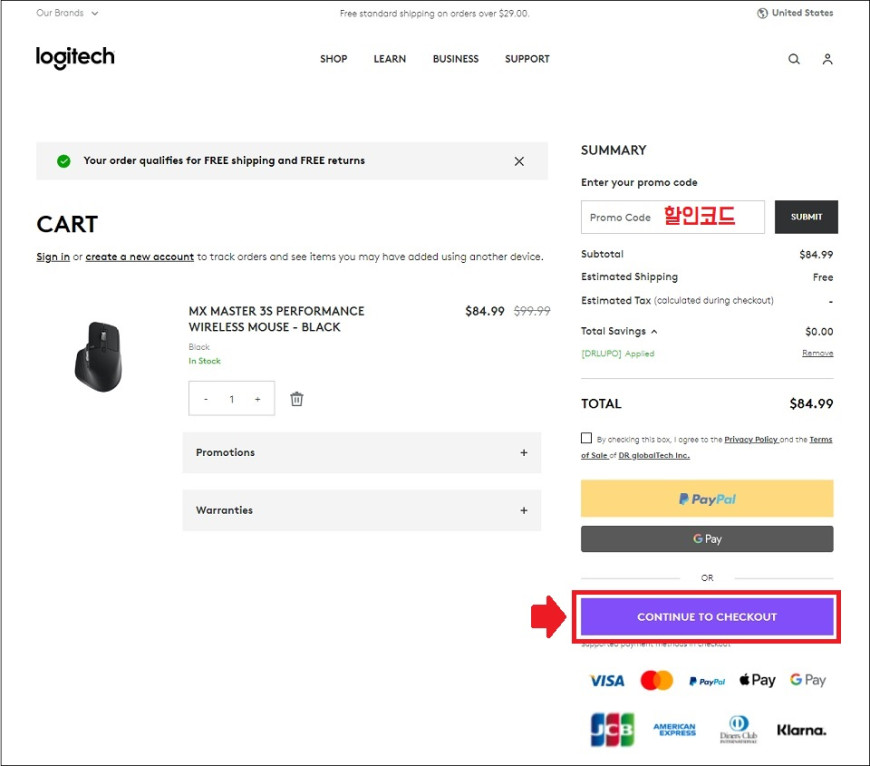
Task: Click the TOTAL amount $84.99
Action: tap(811, 403)
